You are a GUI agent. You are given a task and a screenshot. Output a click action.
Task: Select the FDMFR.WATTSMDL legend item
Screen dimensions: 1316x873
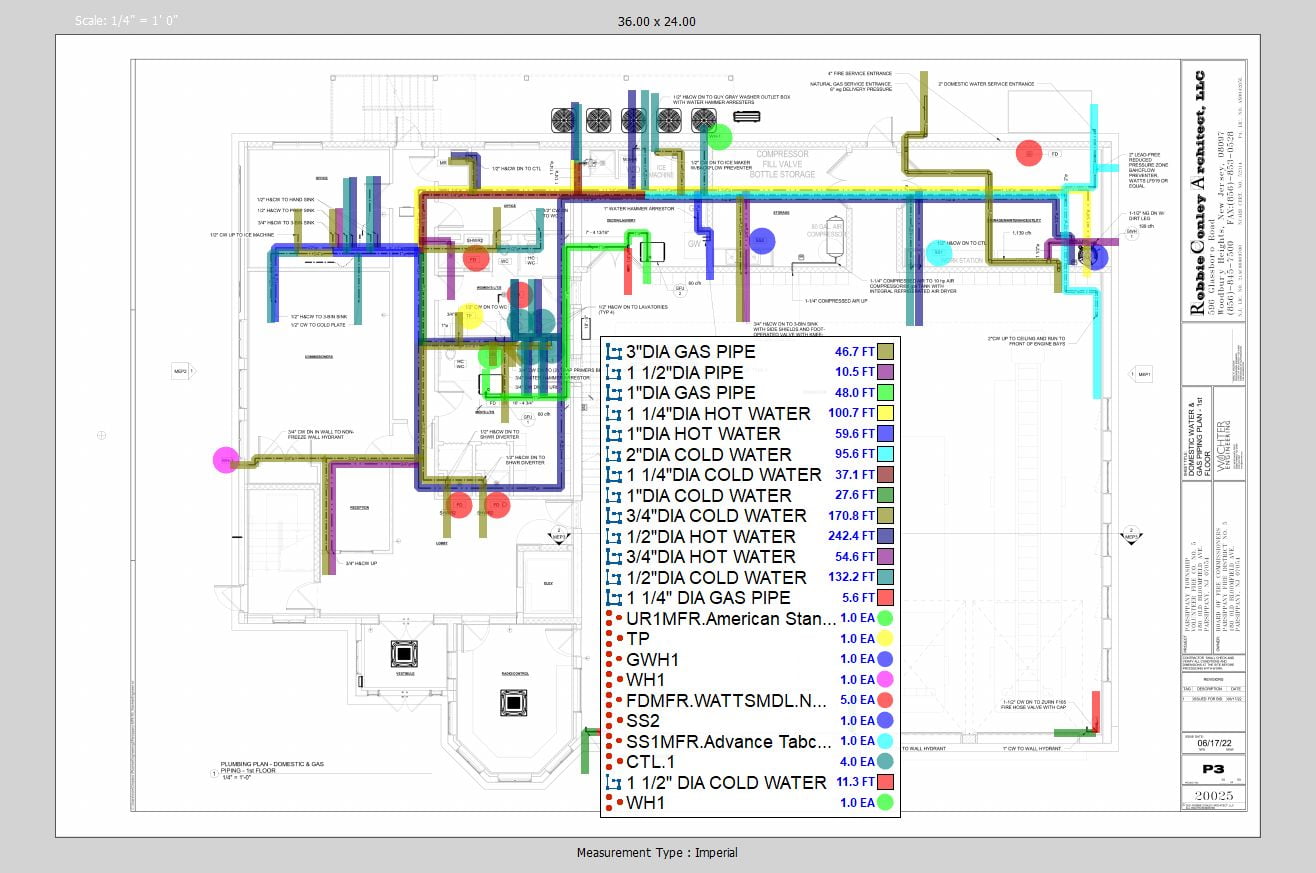click(730, 700)
